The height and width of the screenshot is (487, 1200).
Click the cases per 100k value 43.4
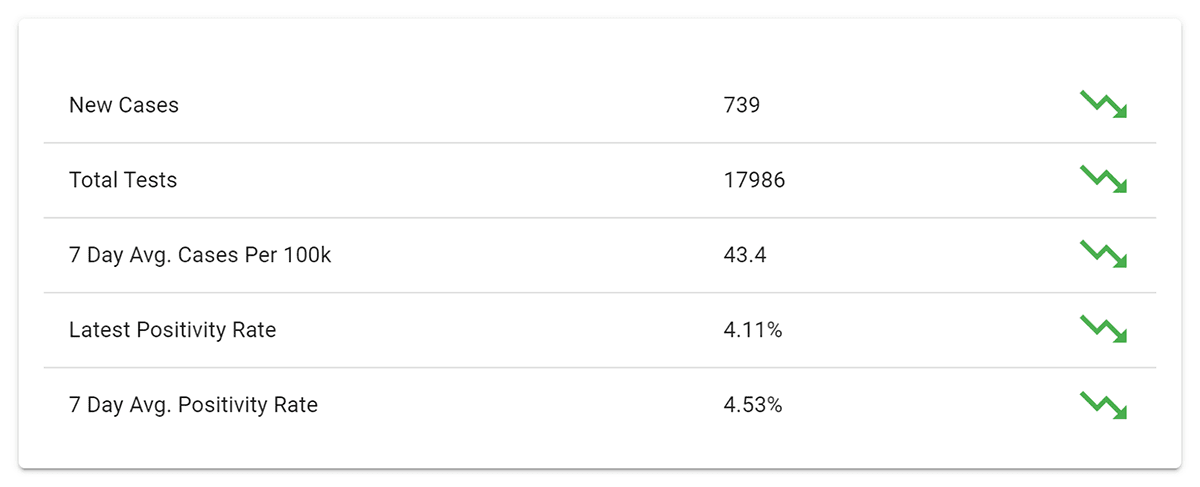pyautogui.click(x=745, y=255)
